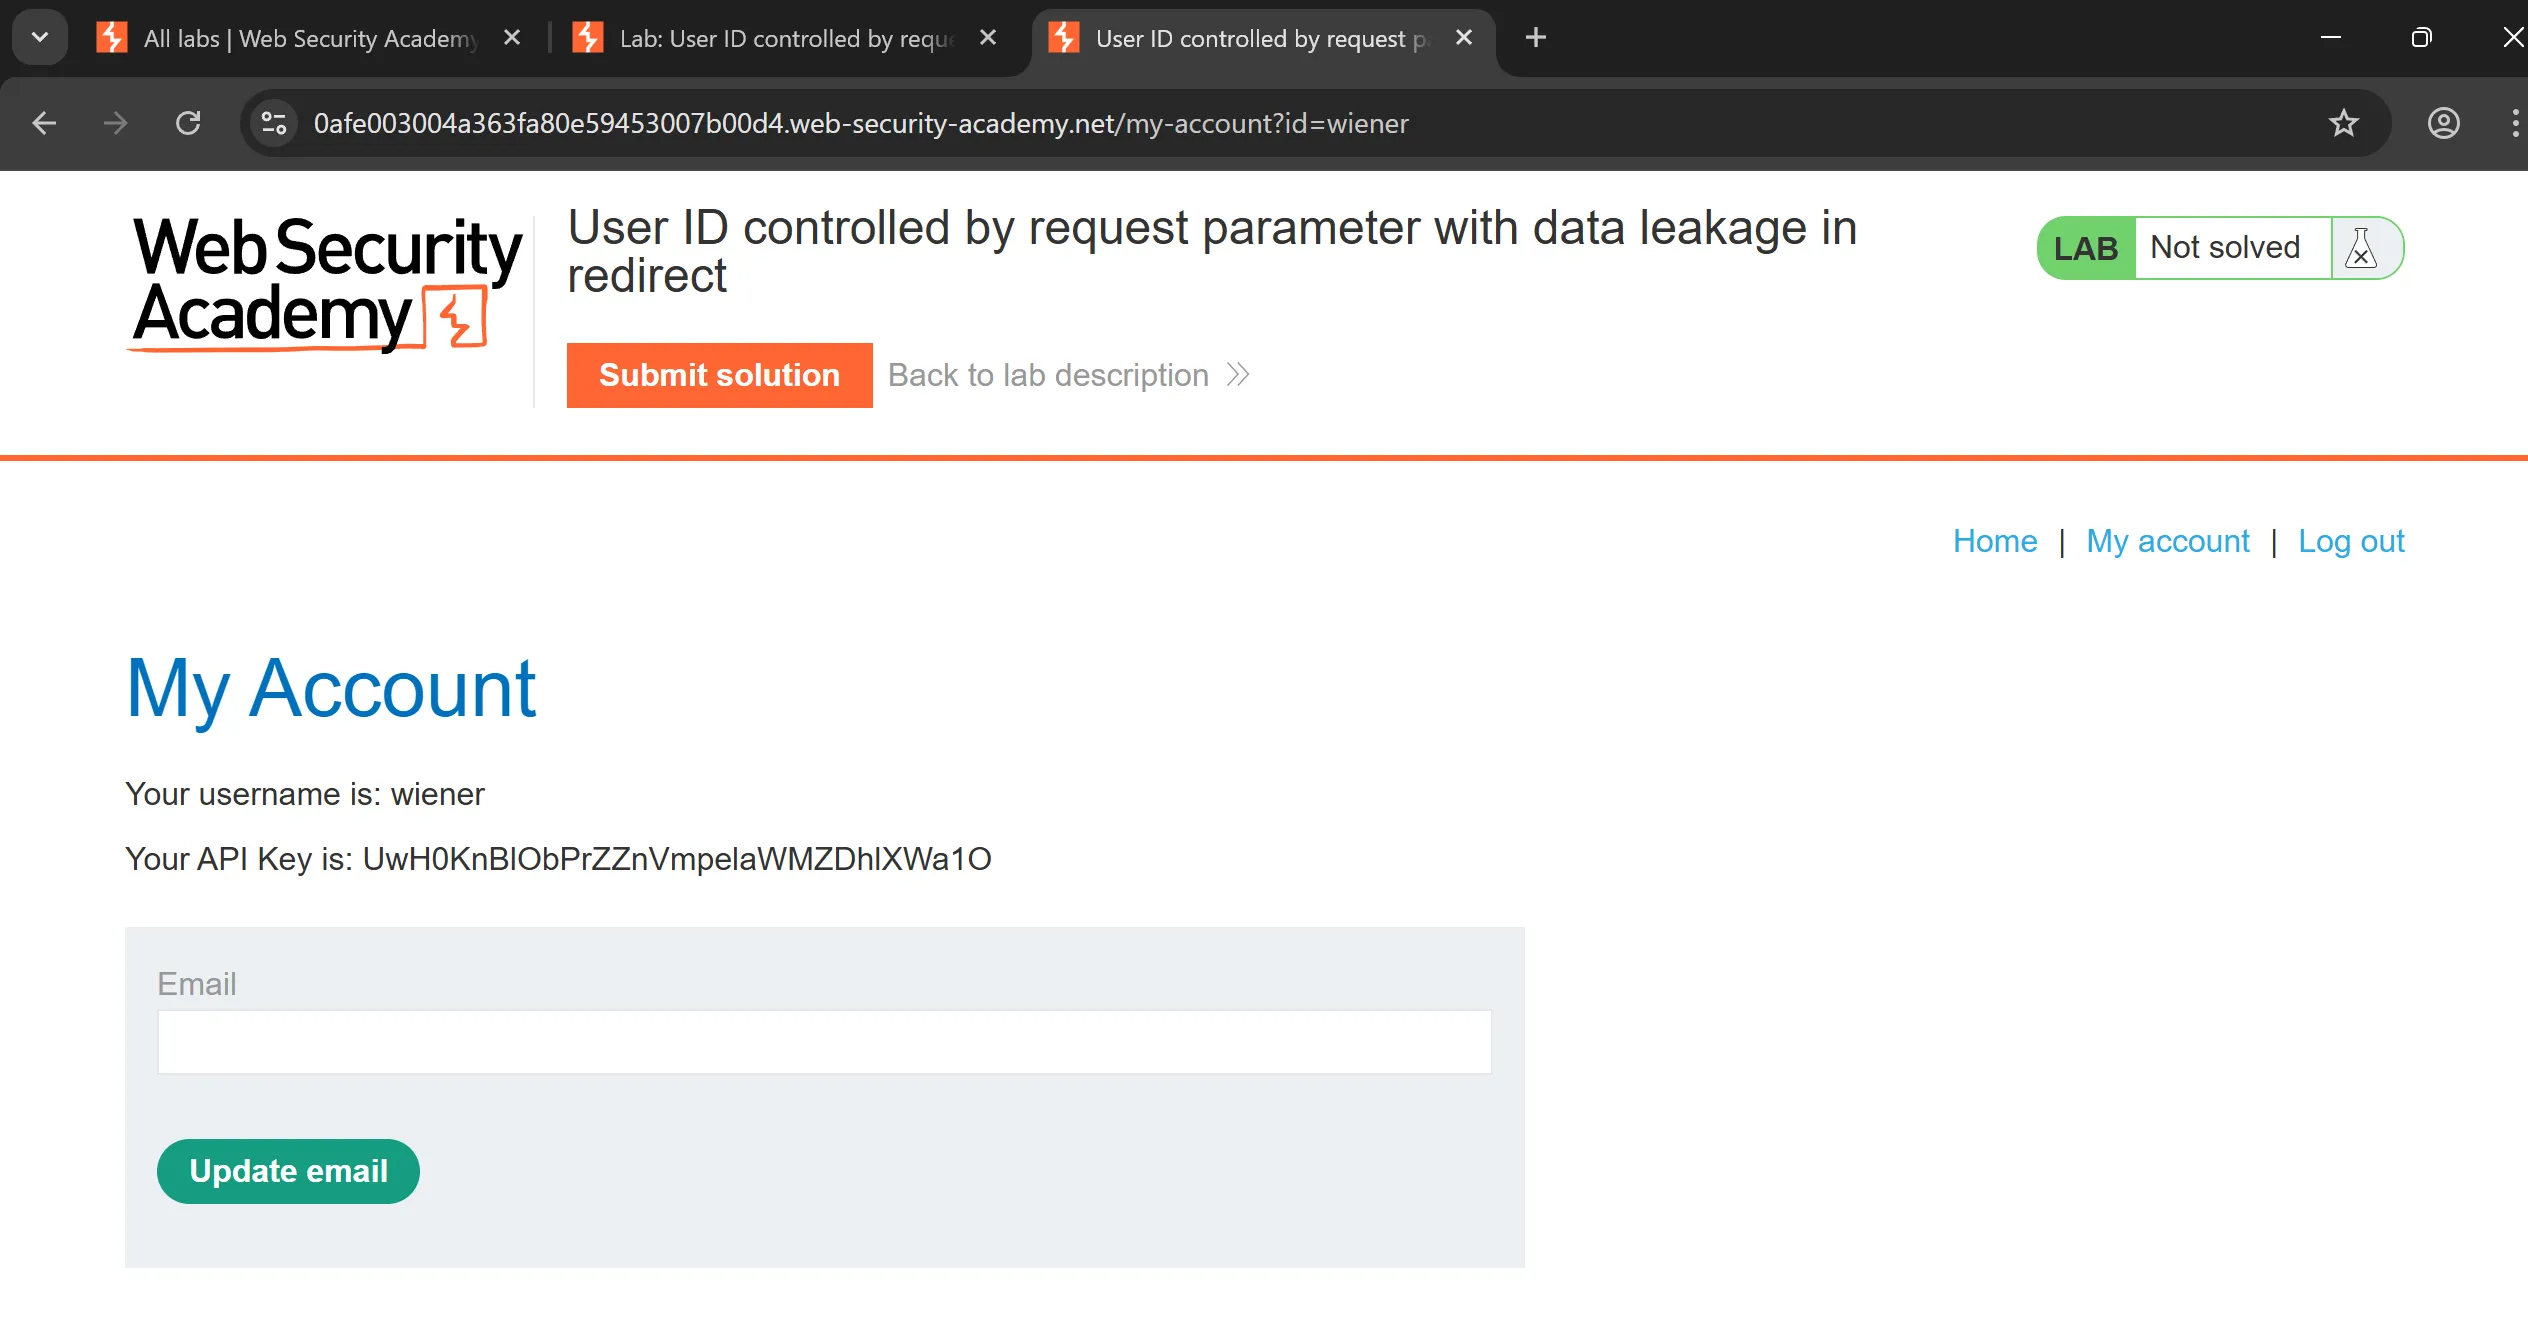Switch to the All labs tab
The width and height of the screenshot is (2528, 1339).
coord(300,38)
